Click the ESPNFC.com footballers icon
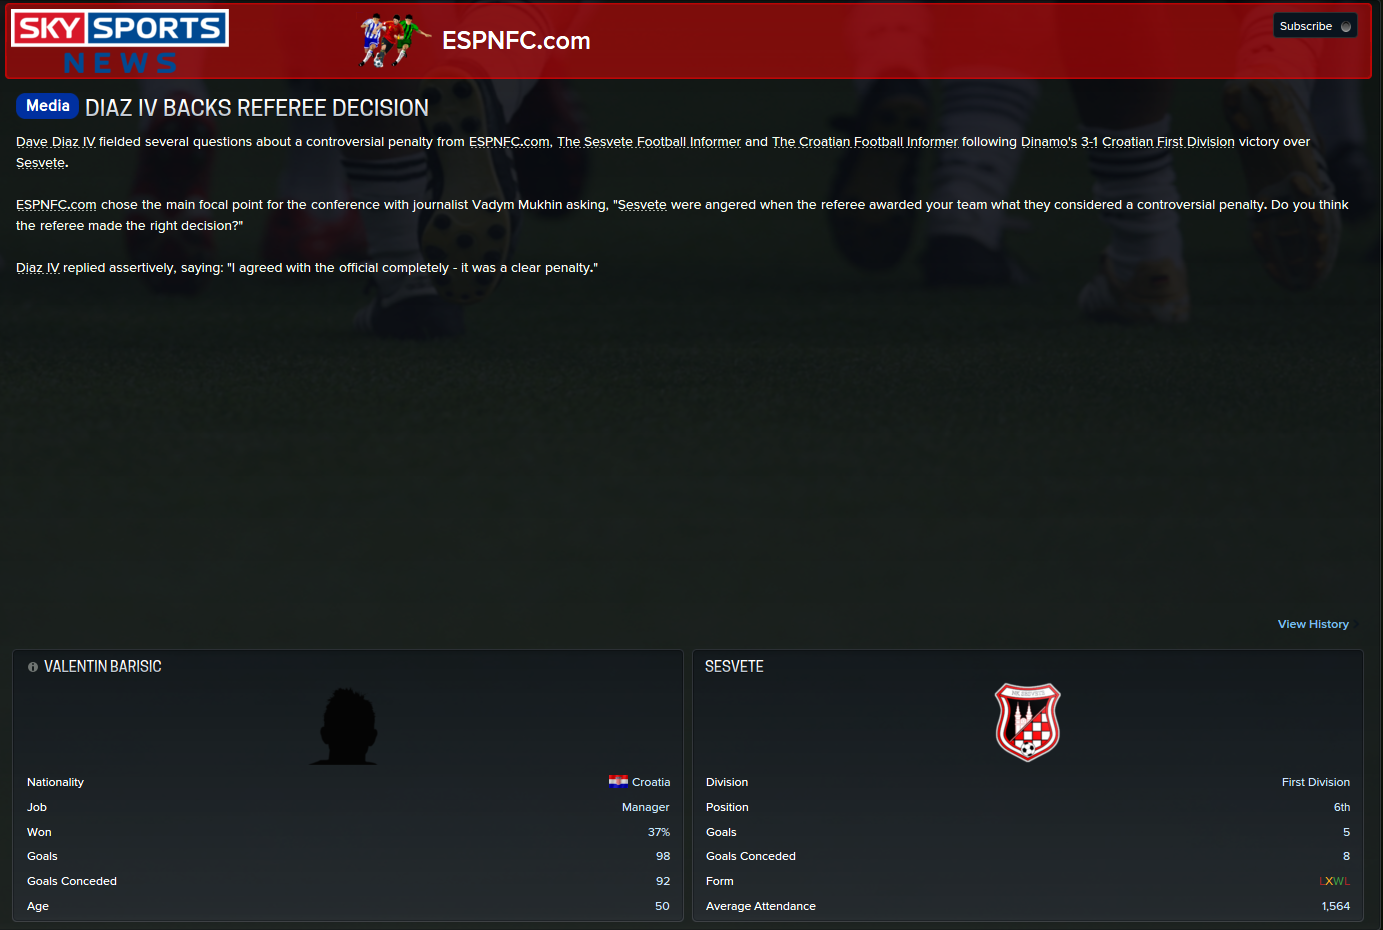1383x930 pixels. point(395,41)
